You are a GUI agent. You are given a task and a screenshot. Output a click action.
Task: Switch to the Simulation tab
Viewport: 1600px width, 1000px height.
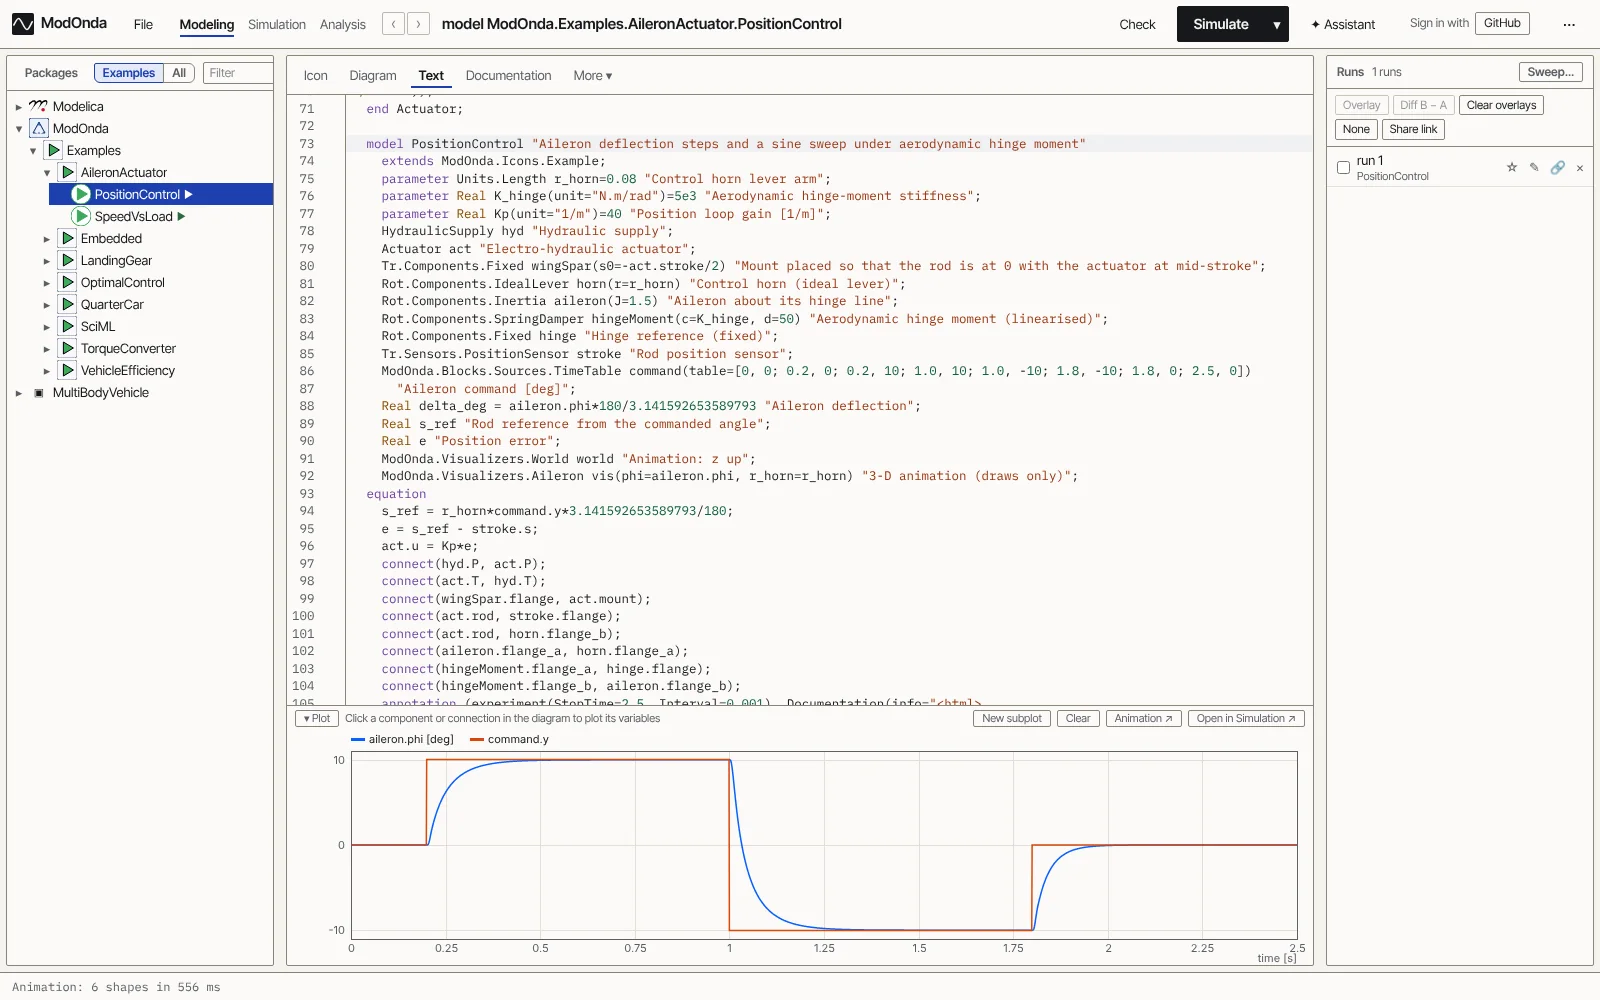(x=277, y=24)
